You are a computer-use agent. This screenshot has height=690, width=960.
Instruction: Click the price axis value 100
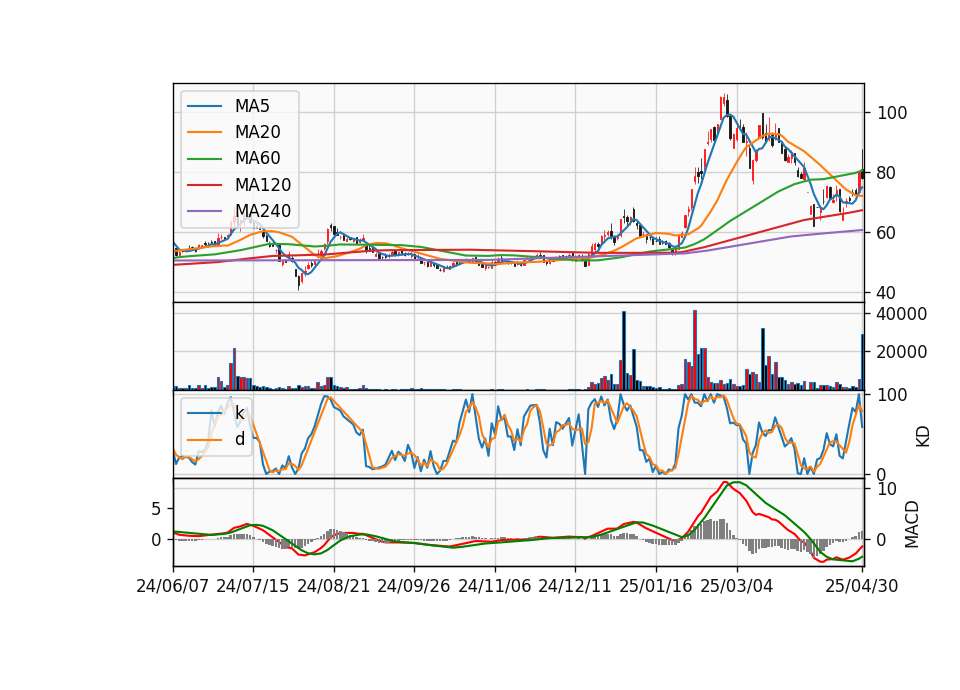pos(892,113)
